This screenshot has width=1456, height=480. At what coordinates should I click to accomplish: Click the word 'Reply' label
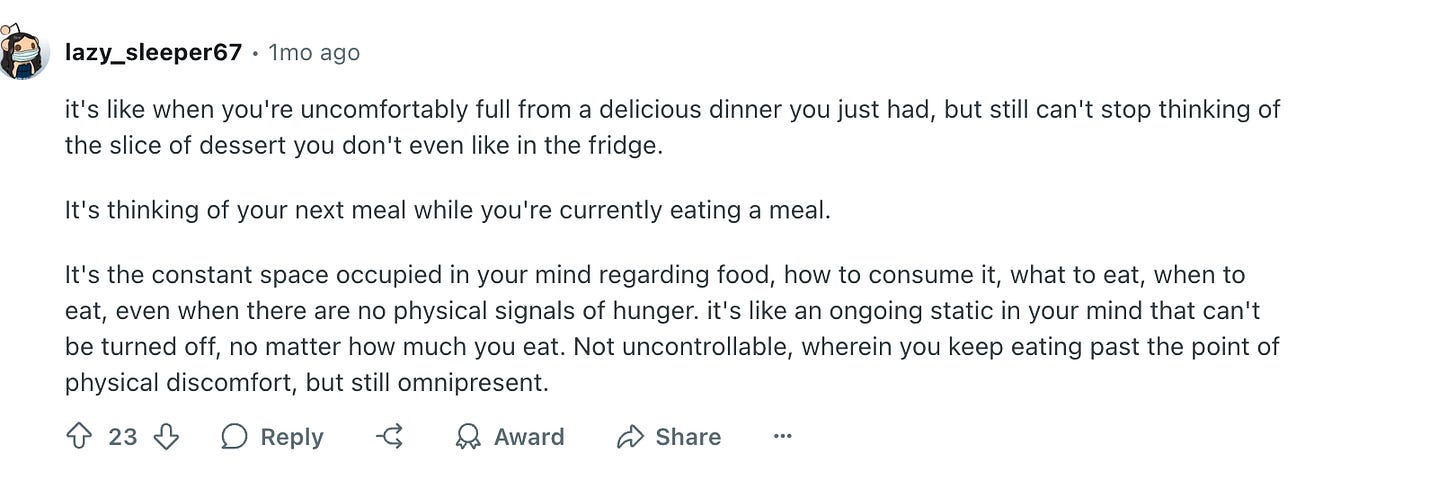(291, 437)
